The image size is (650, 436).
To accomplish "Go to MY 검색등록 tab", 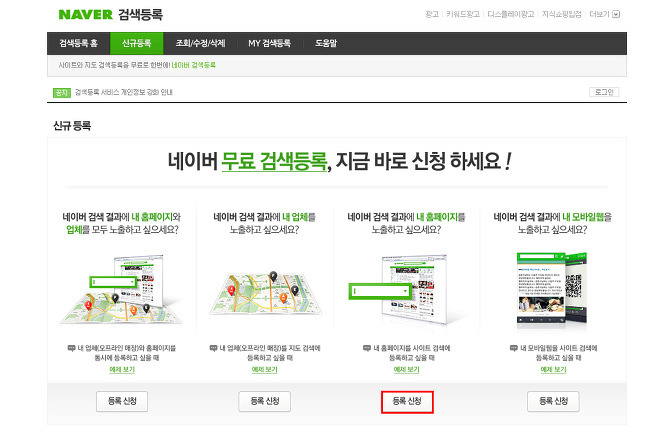I will tap(269, 43).
